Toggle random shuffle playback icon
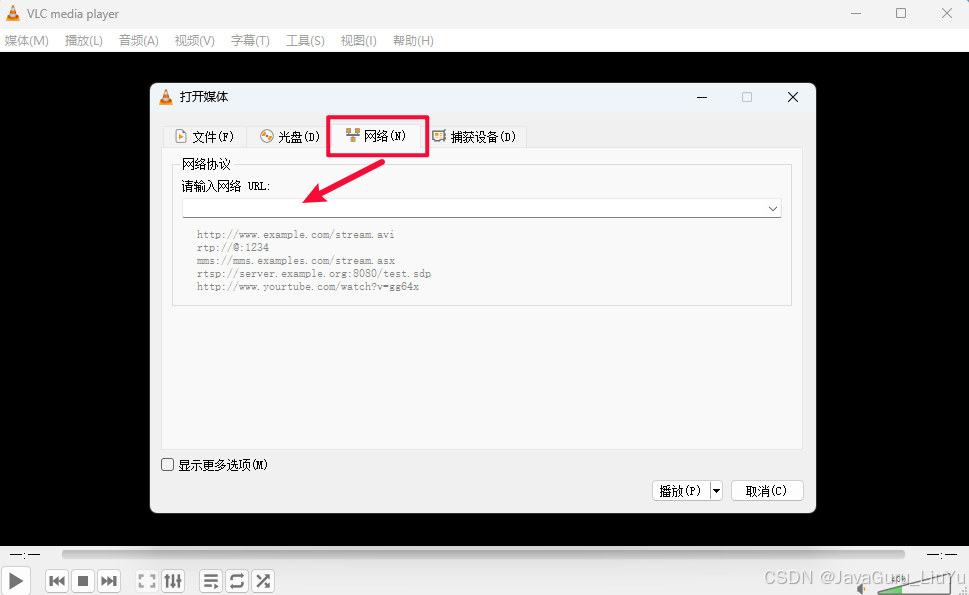Screen dimensions: 969x595 tap(263, 581)
